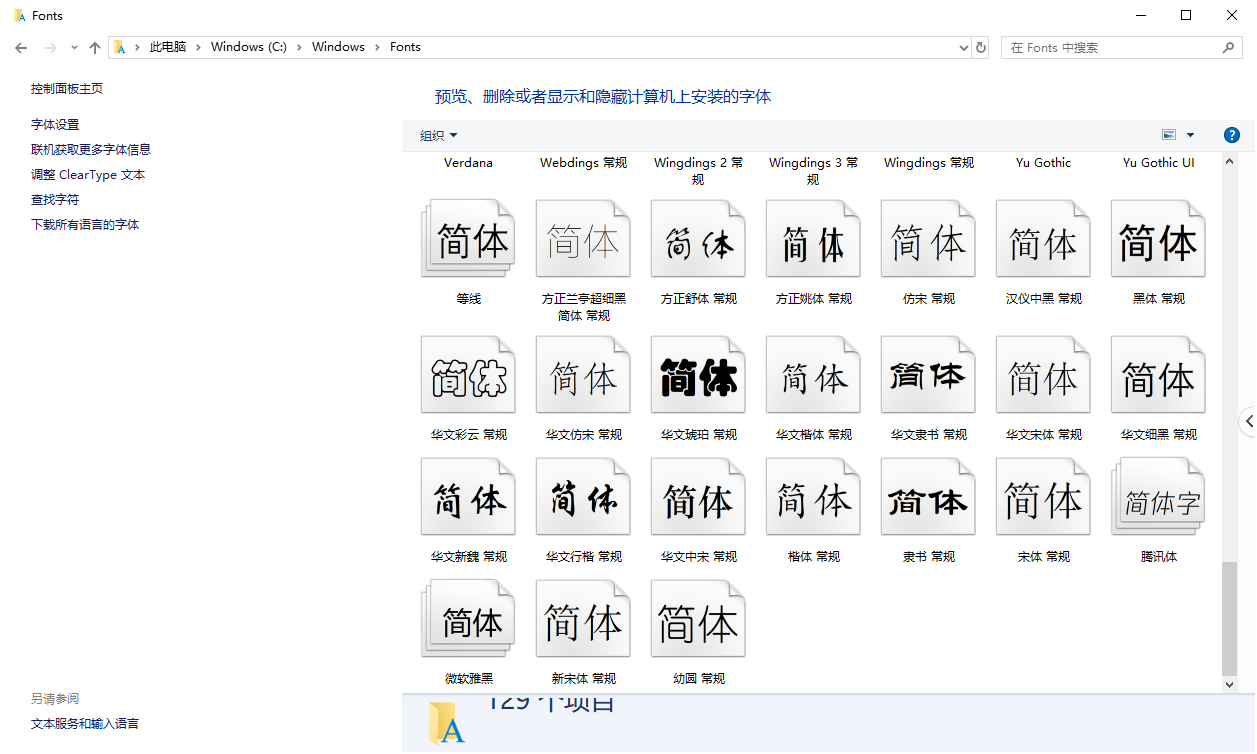Image resolution: width=1257 pixels, height=754 pixels.
Task: Select the 黑体 常规 font icon
Action: [x=1158, y=239]
